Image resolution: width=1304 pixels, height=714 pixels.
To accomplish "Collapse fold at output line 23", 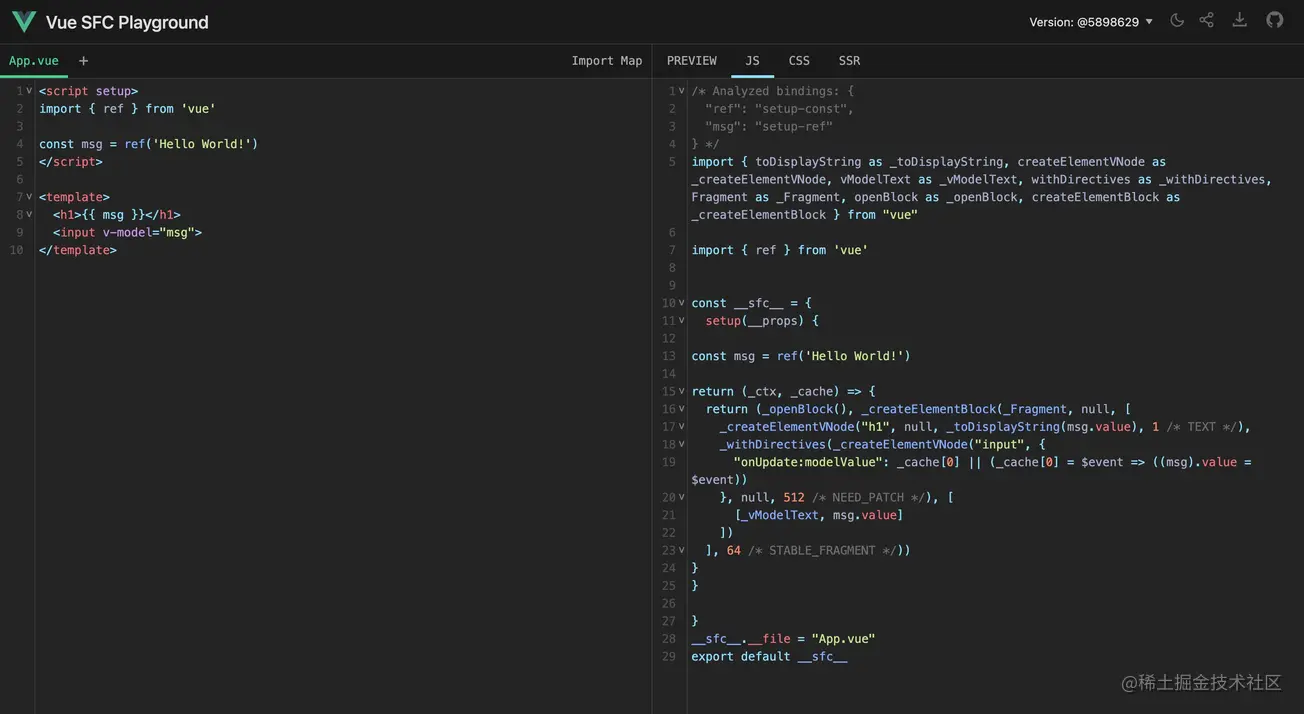I will click(682, 550).
